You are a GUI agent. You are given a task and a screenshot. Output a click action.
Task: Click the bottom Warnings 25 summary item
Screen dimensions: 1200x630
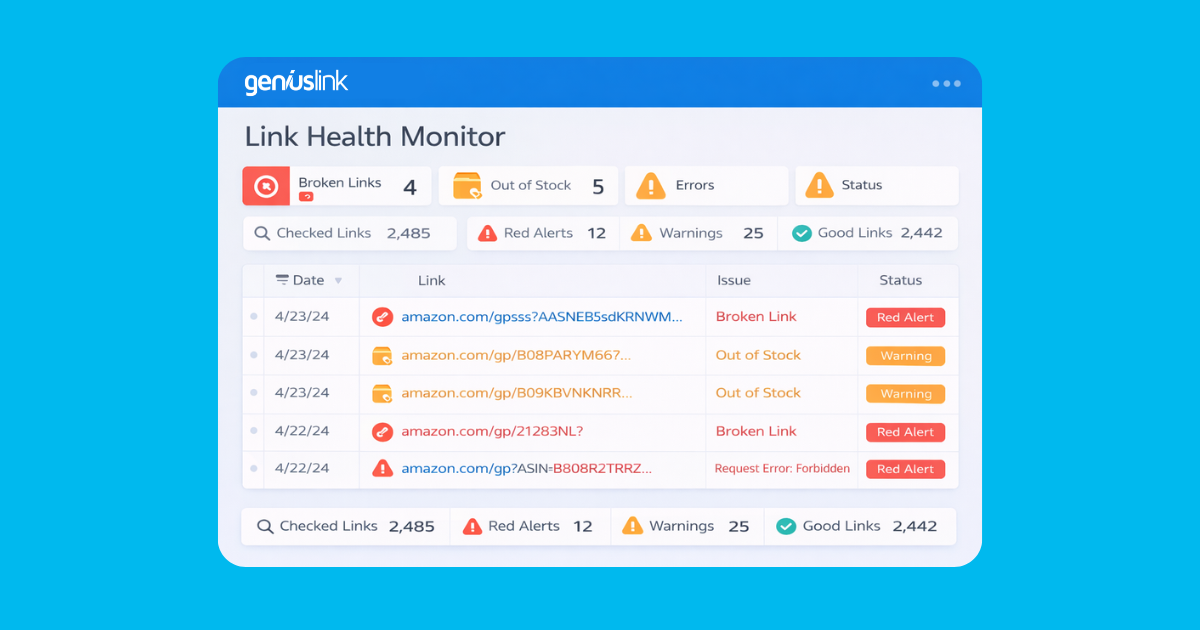(686, 526)
